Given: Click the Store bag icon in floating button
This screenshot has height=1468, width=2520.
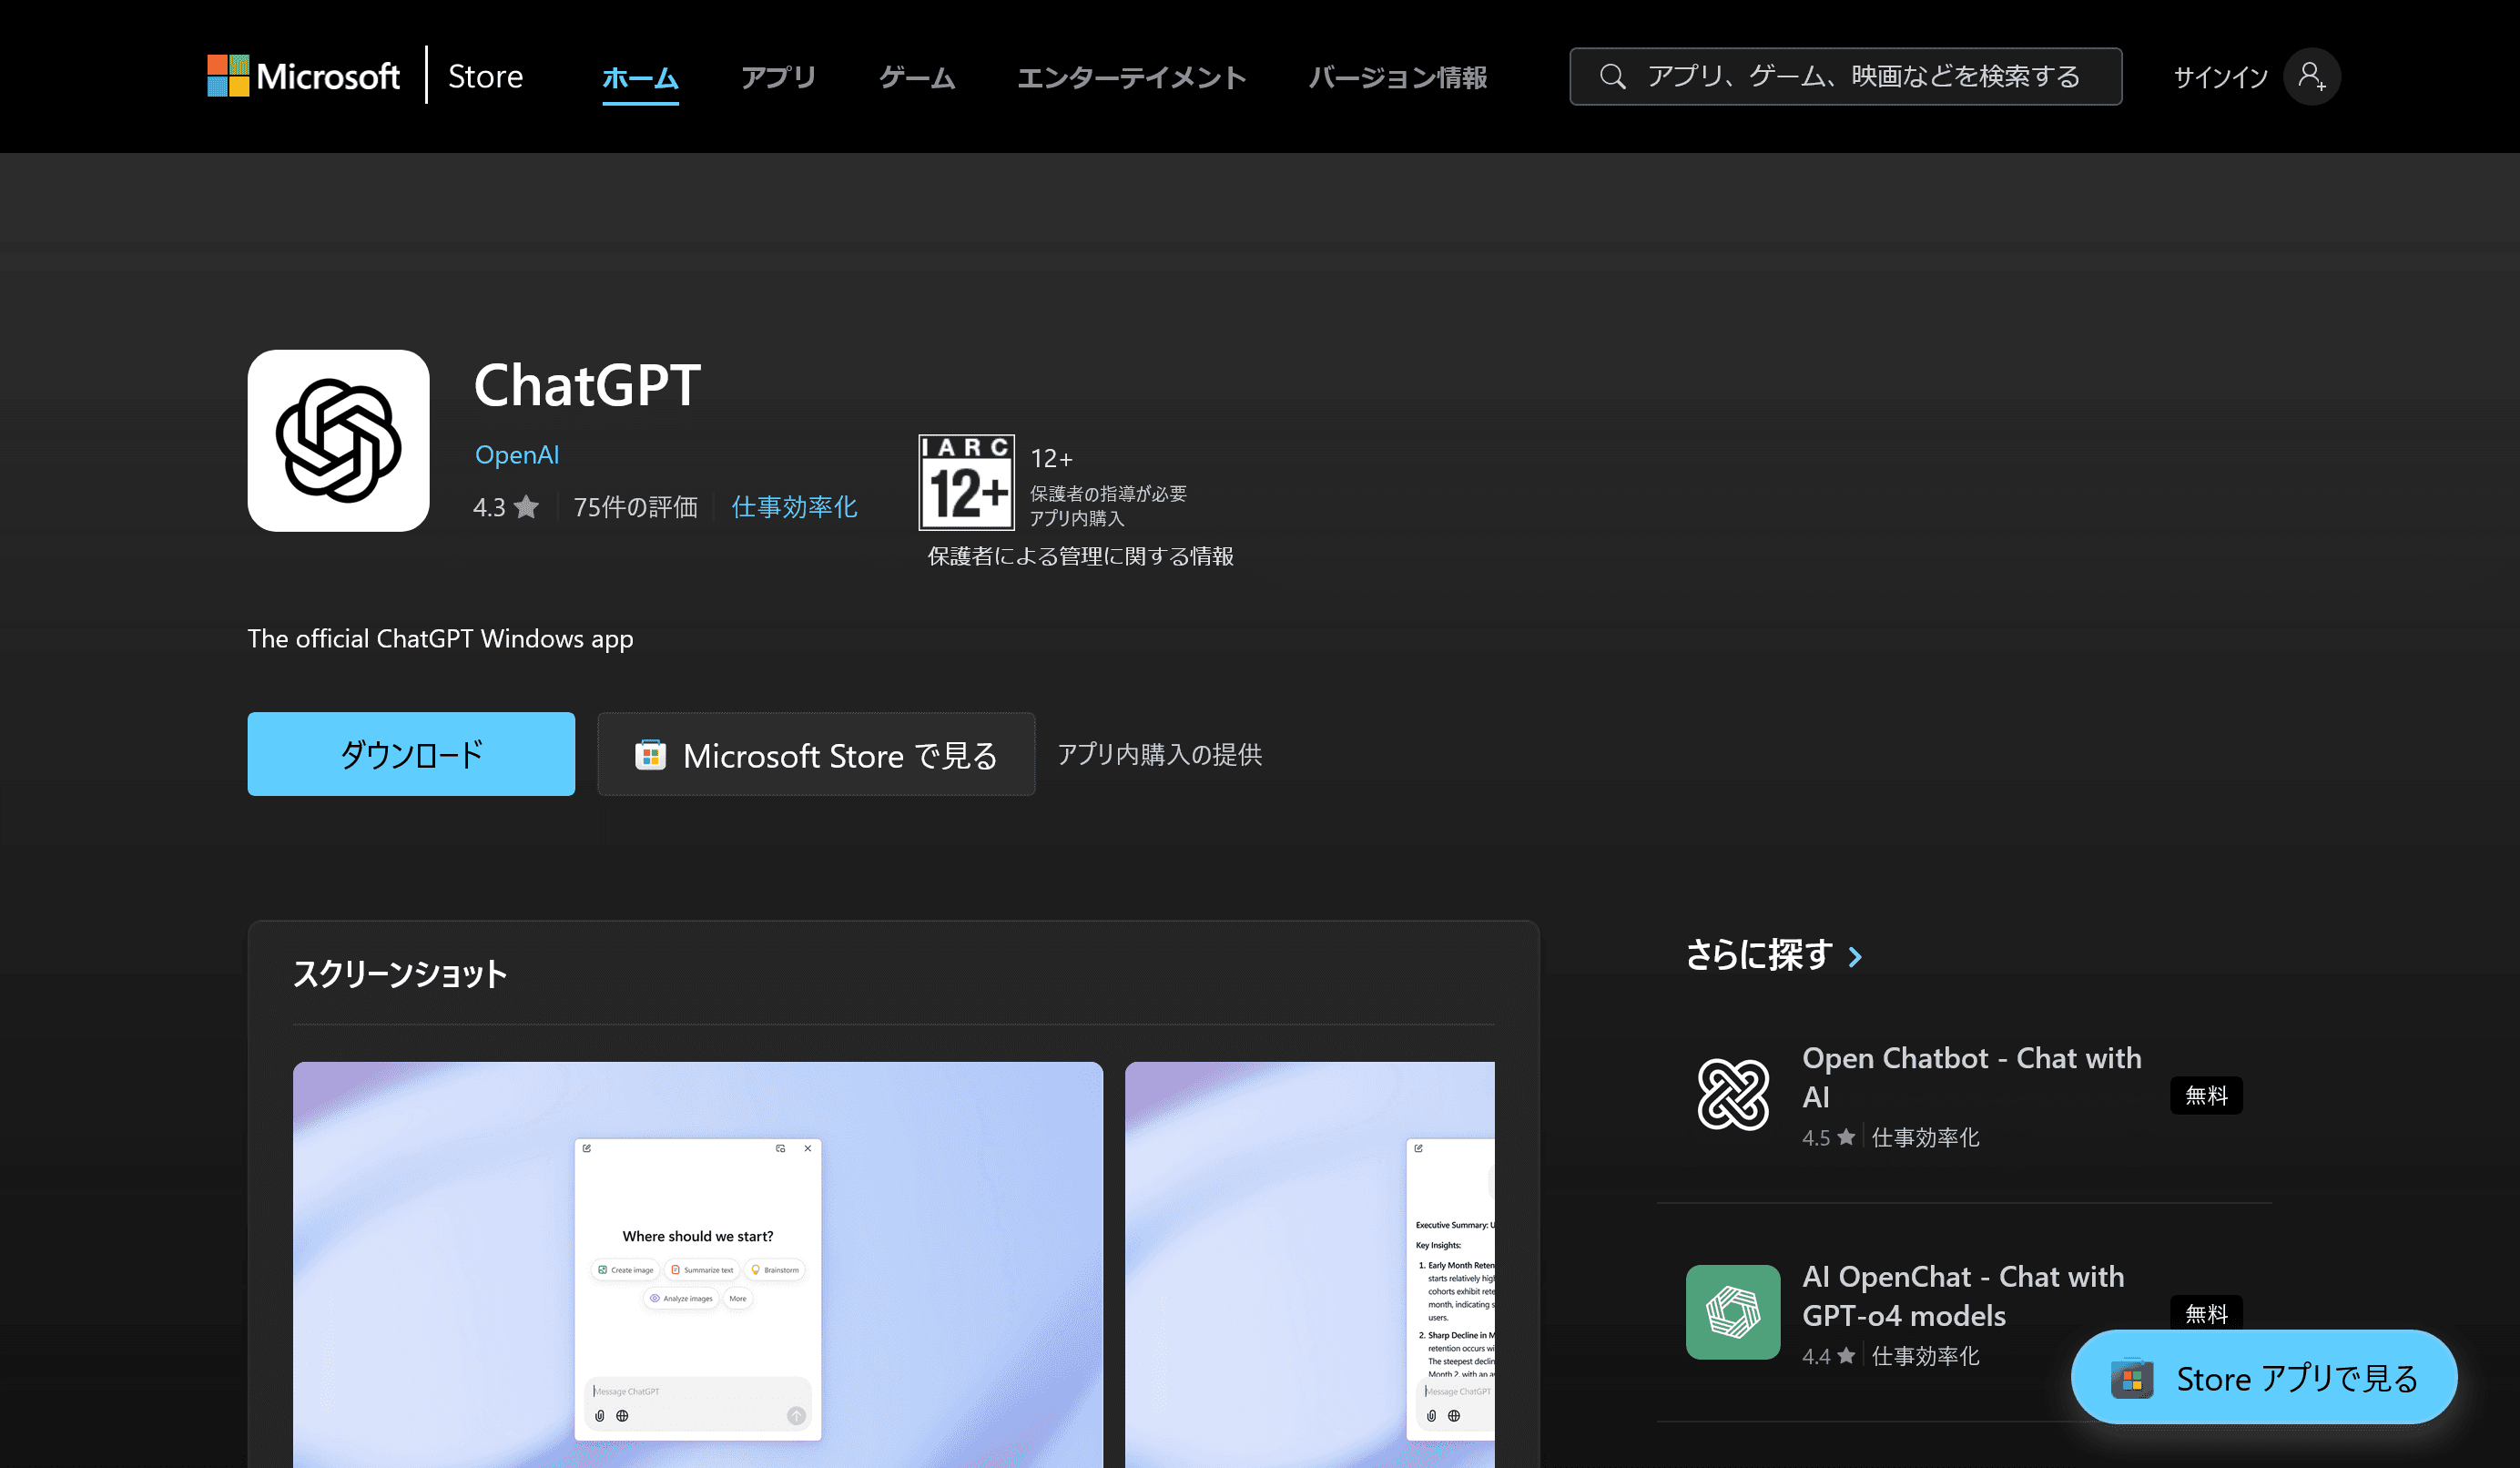Looking at the screenshot, I should [x=2131, y=1379].
